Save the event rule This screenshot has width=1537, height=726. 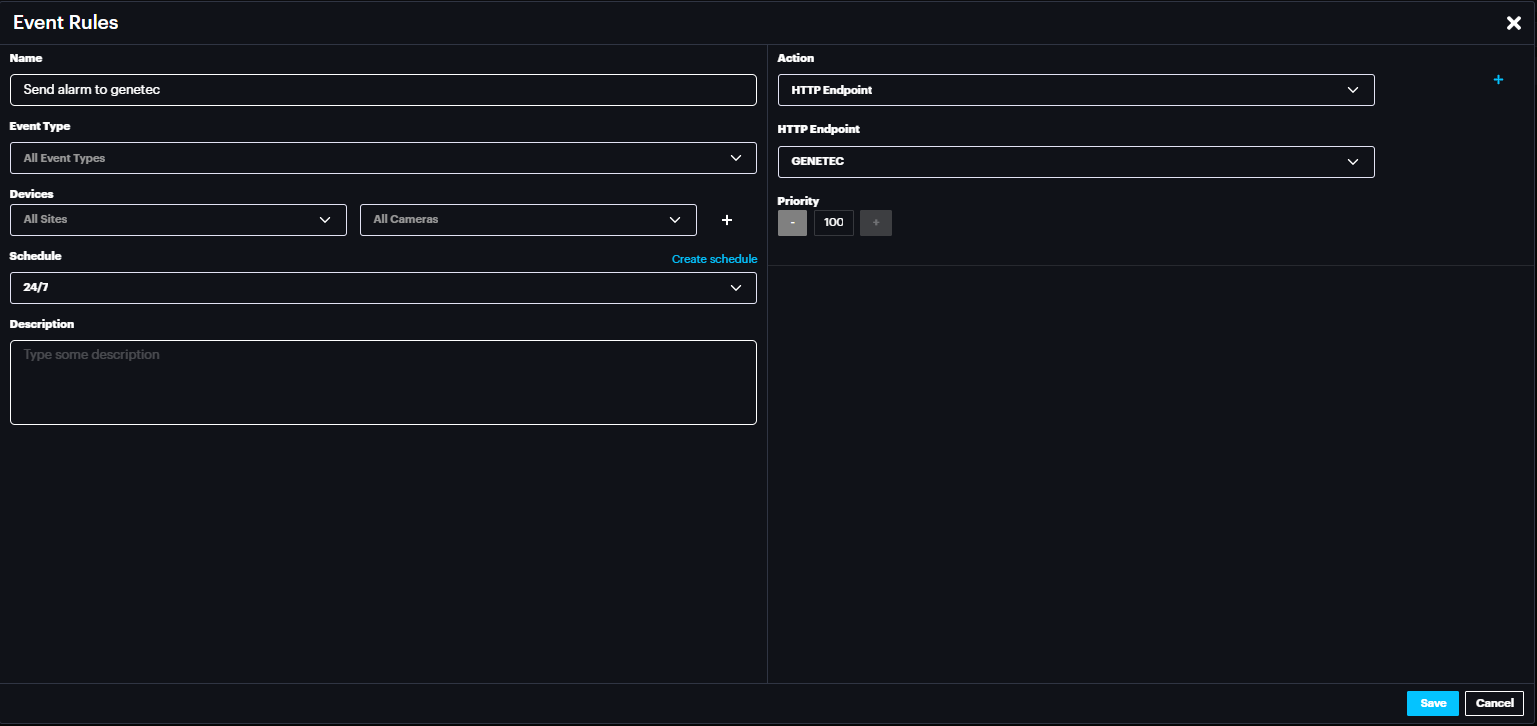1432,703
